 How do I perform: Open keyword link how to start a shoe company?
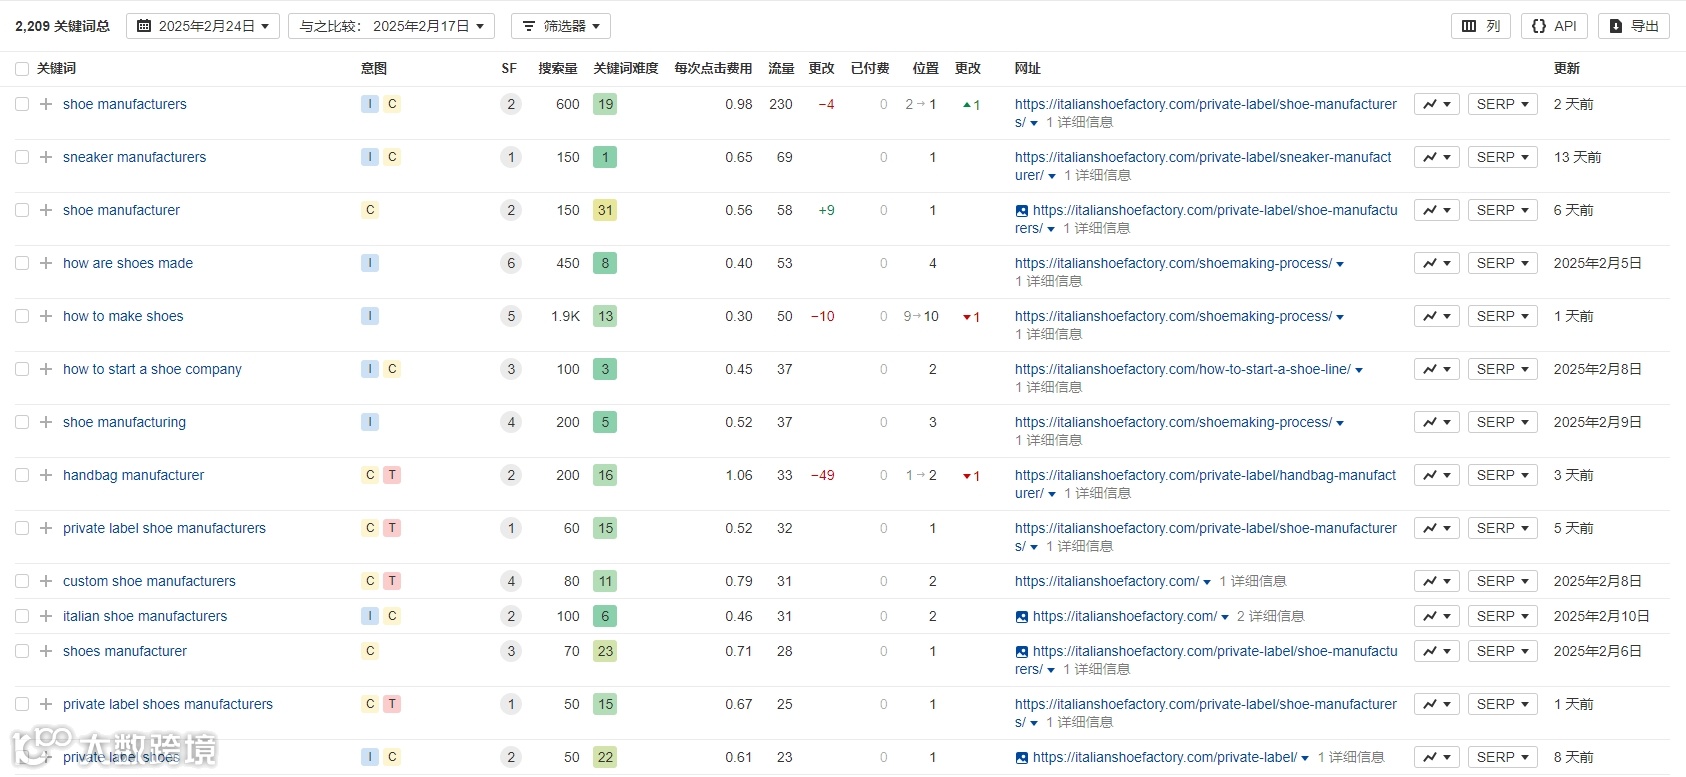[152, 369]
